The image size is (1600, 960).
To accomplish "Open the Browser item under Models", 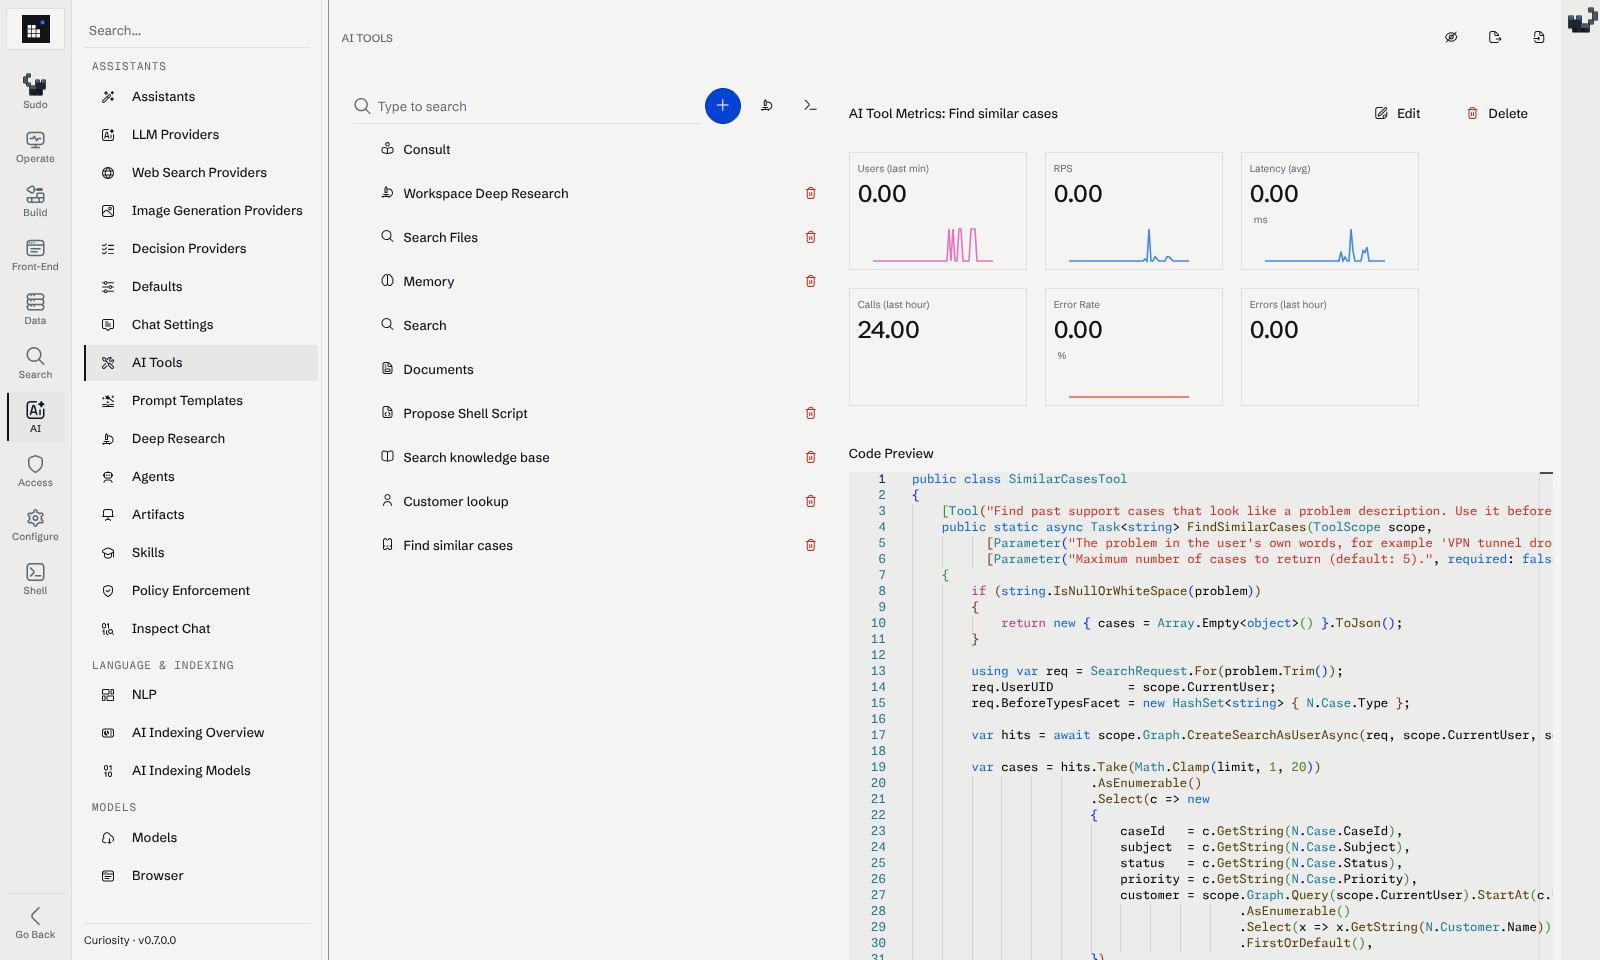I will coord(201,876).
